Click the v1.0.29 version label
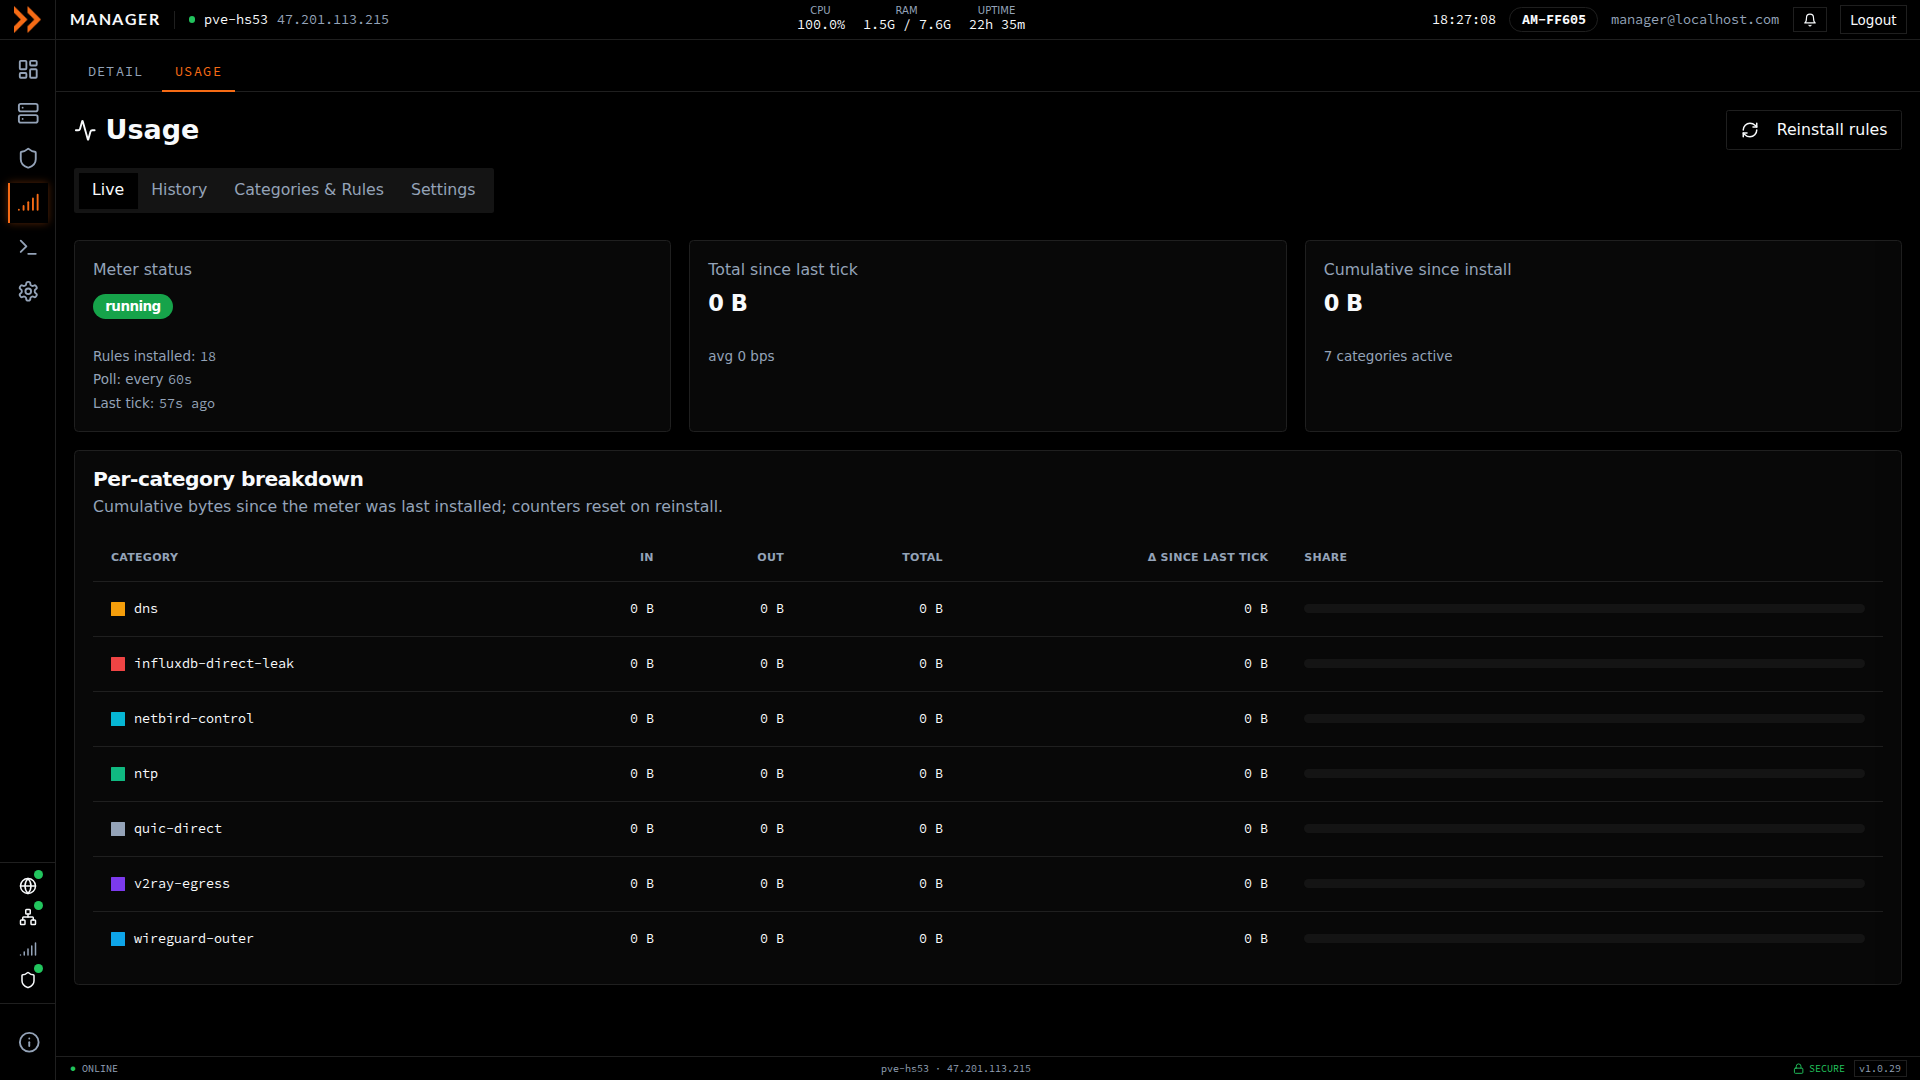 1880,1069
